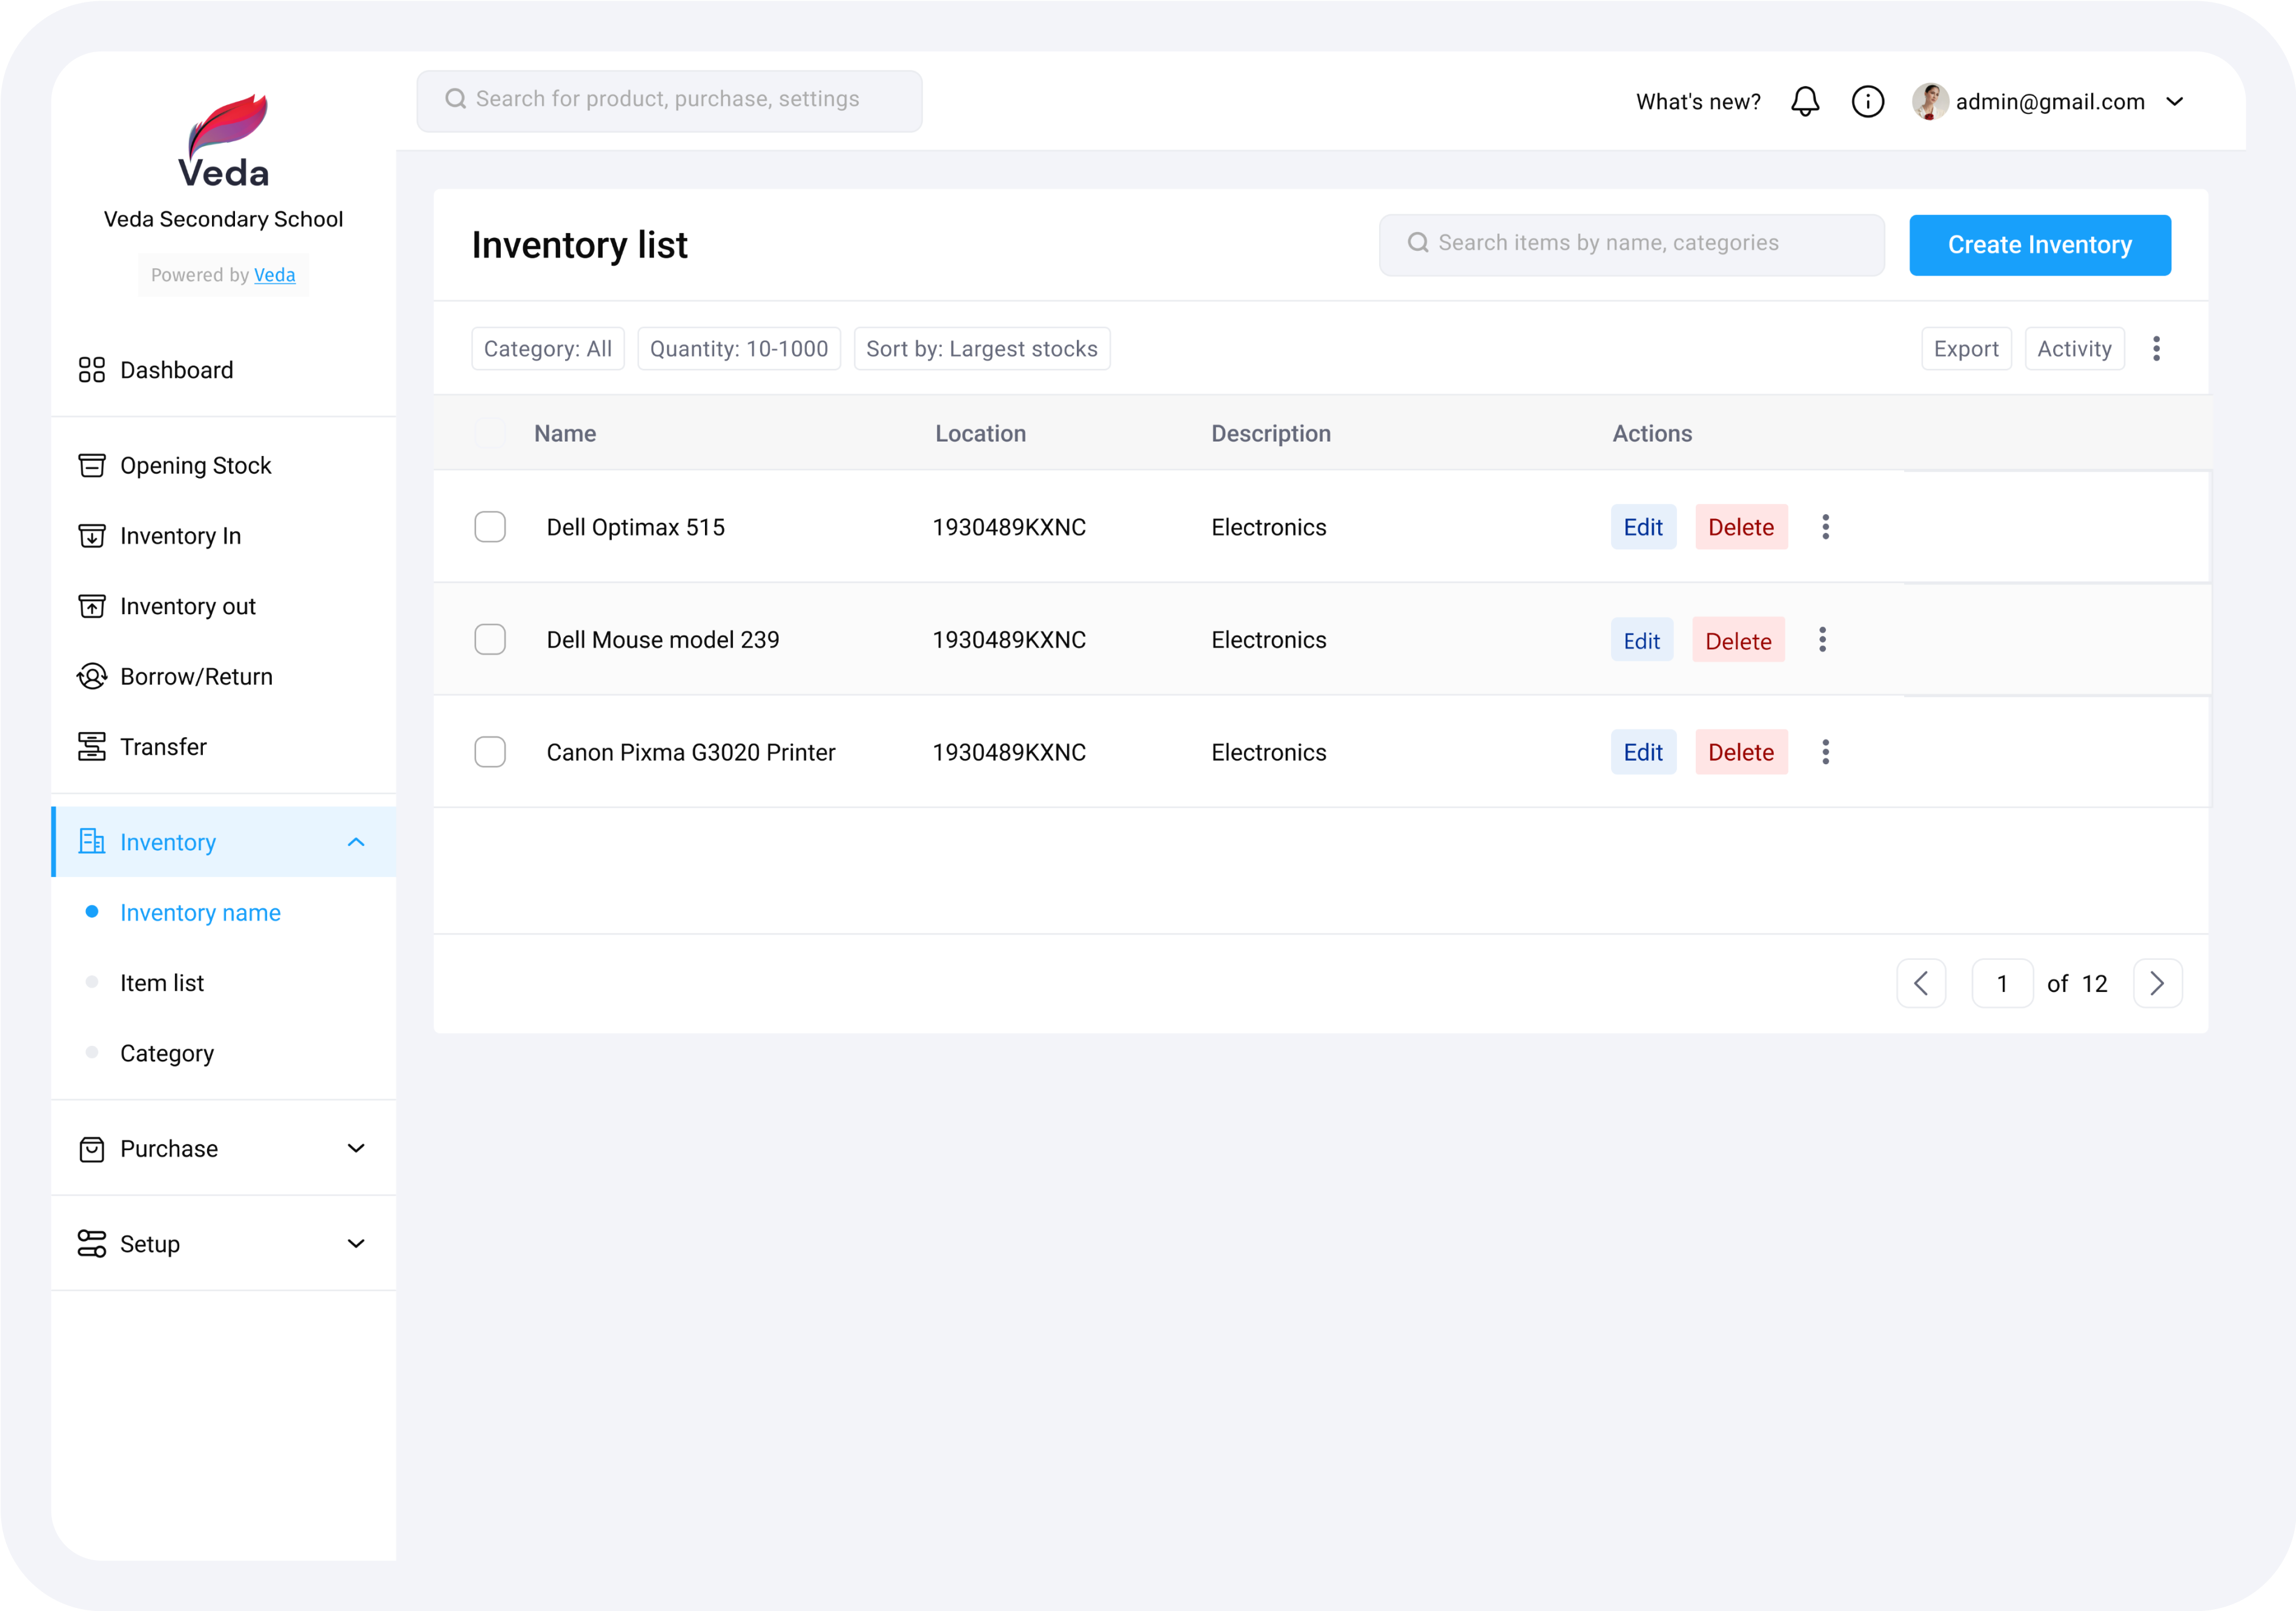
Task: Tick the Dell Mouse model 239 checkbox
Action: click(490, 640)
